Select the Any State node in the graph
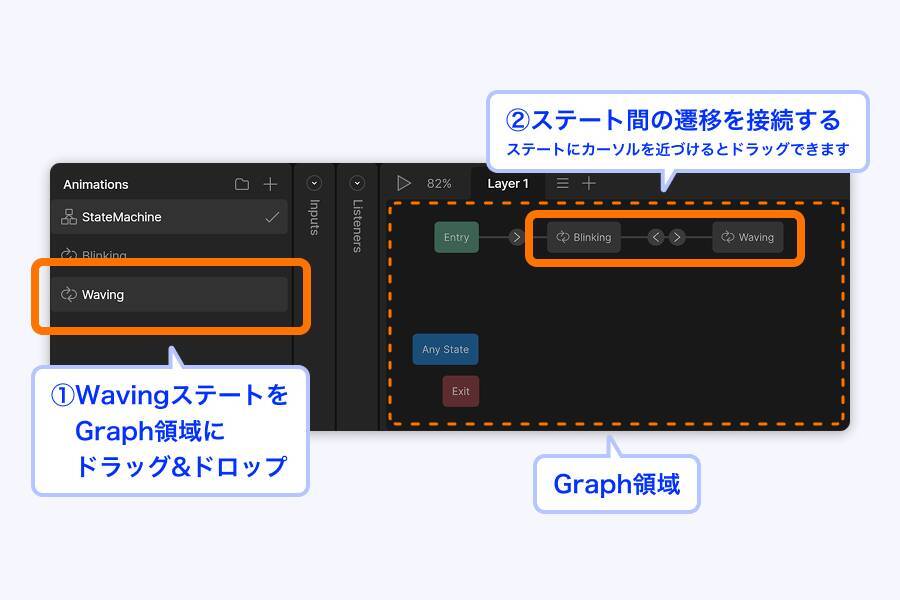The height and width of the screenshot is (600, 900). (x=445, y=349)
